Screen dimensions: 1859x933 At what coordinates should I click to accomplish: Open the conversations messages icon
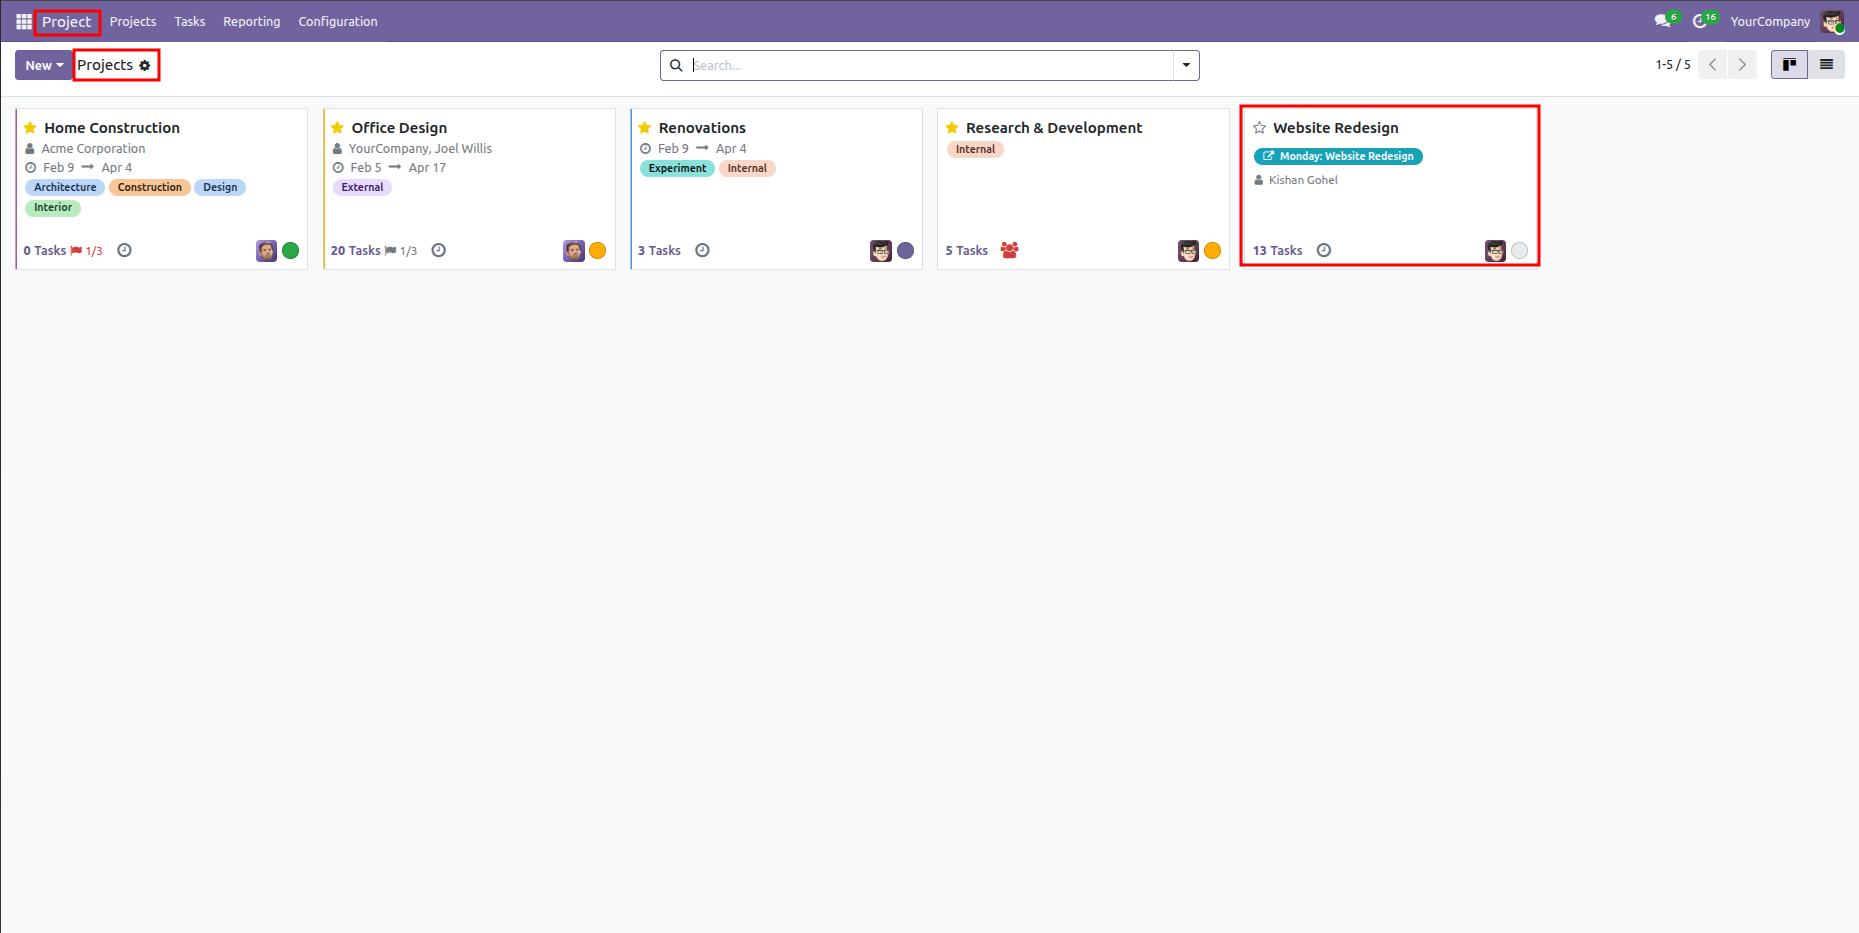pyautogui.click(x=1663, y=21)
